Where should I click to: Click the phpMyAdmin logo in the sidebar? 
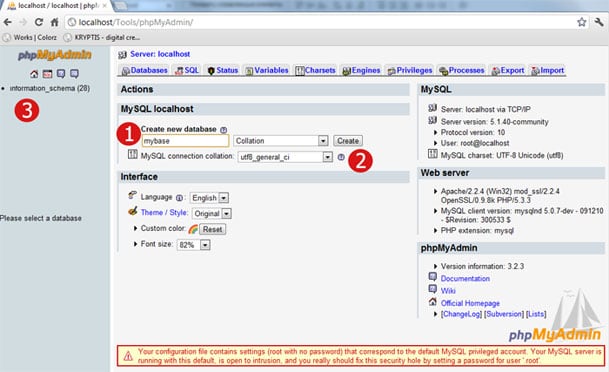55,55
